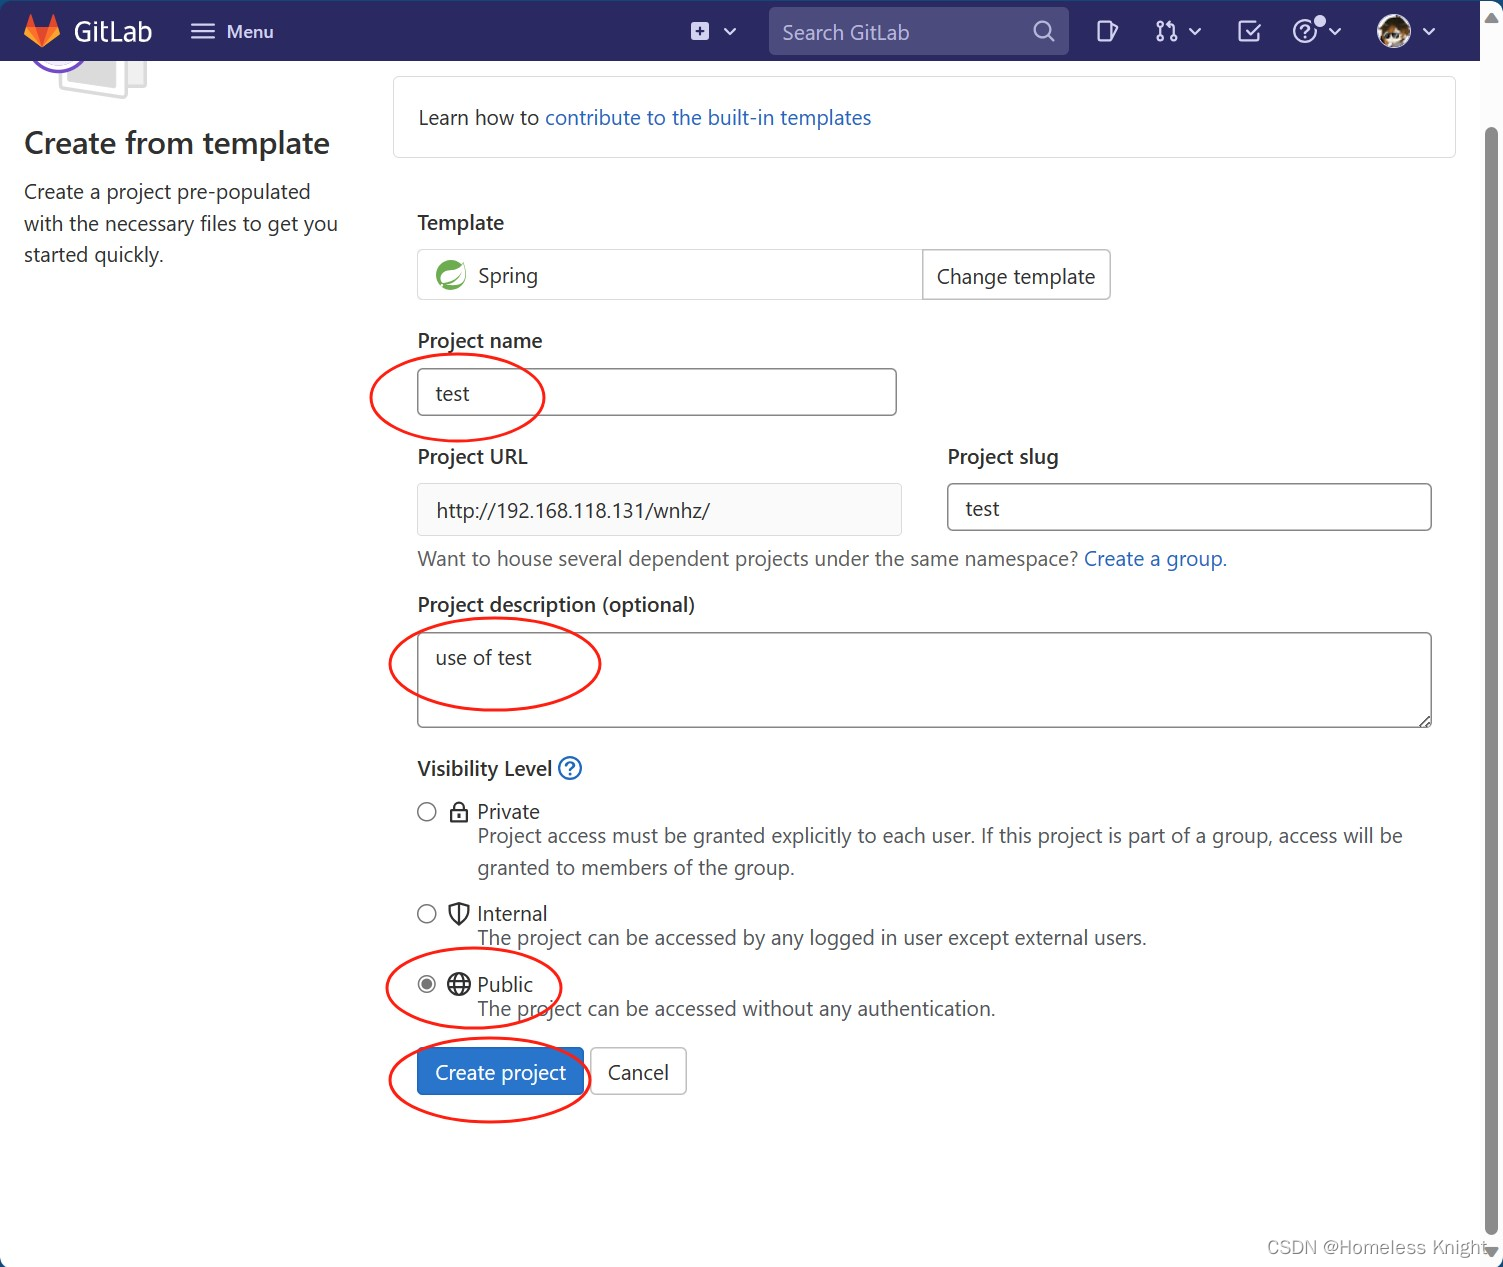Expand the user avatar dropdown
Screen dimensions: 1503x1267
[x=1406, y=31]
